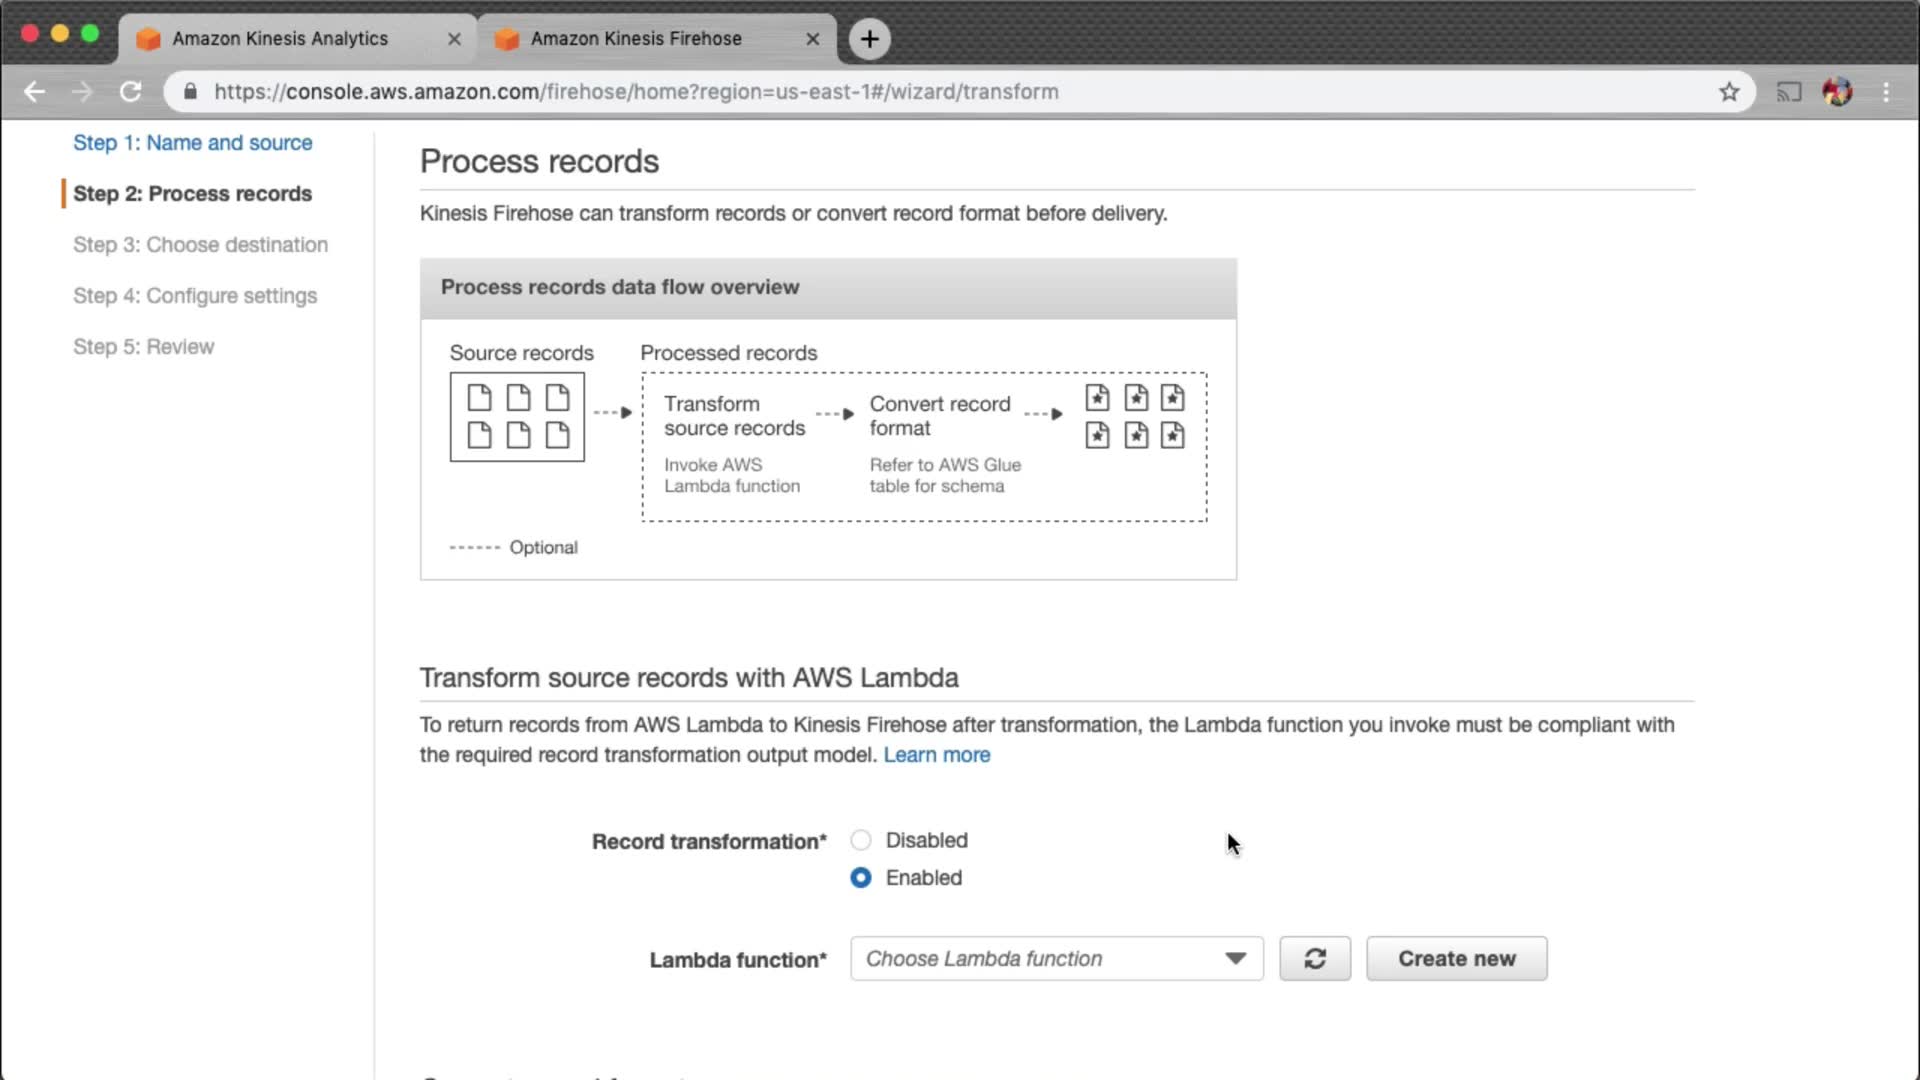Viewport: 1920px width, 1080px height.
Task: Click the lock icon in address bar
Action: click(190, 92)
